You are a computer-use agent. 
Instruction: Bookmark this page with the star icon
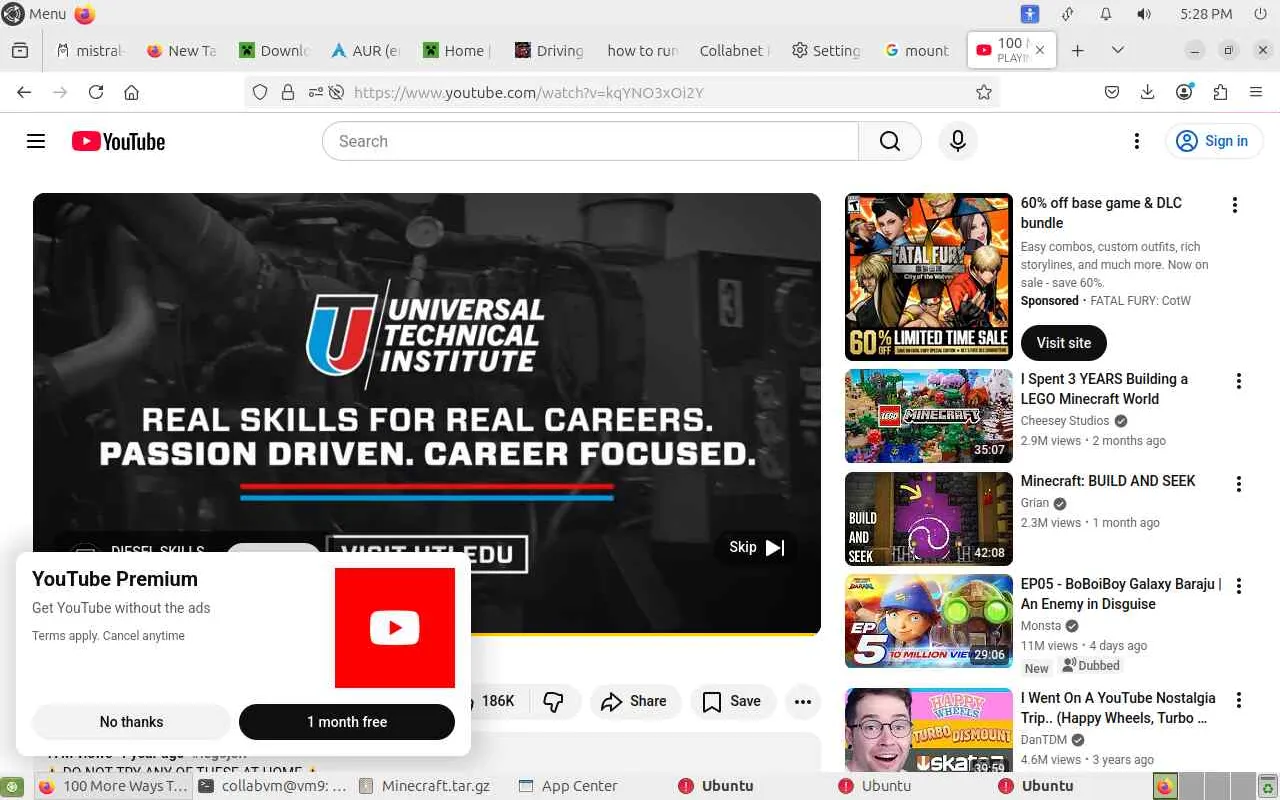tap(984, 92)
